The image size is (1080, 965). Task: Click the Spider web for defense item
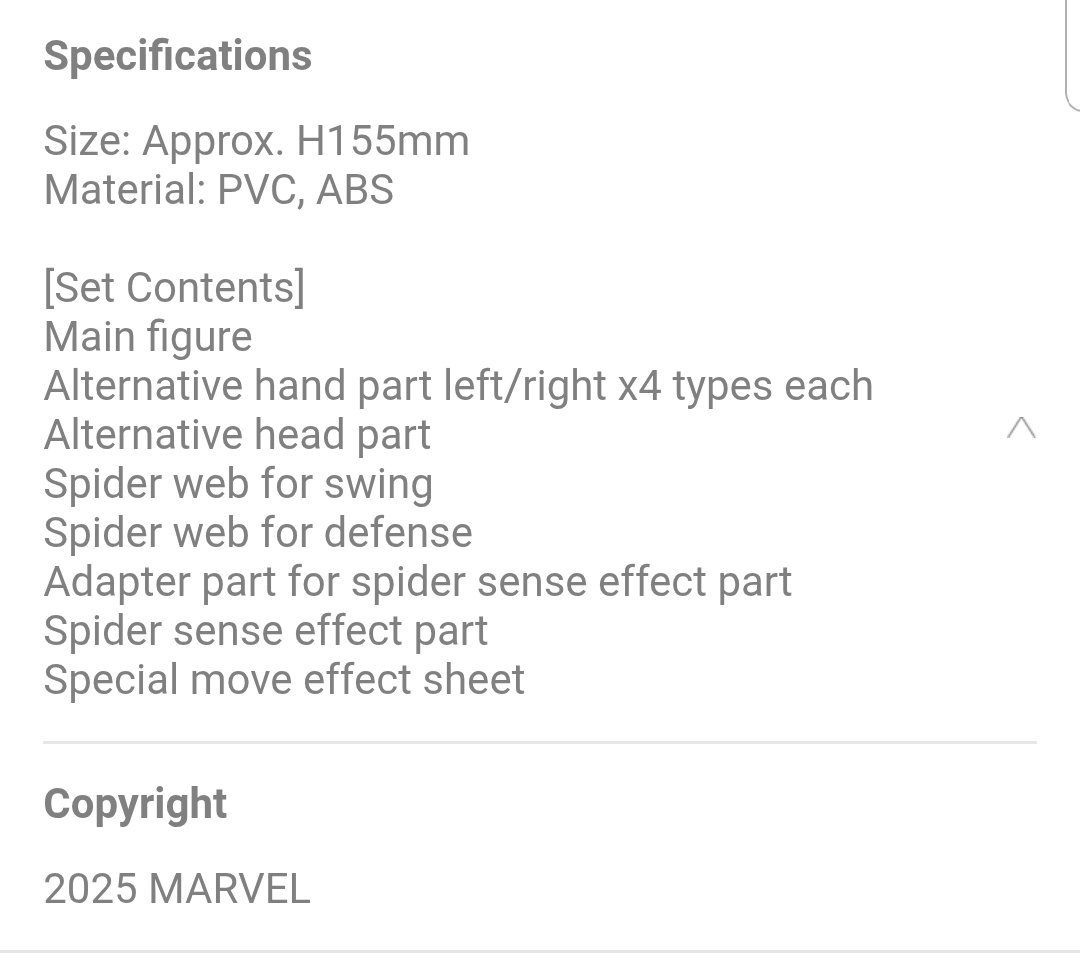pos(258,533)
